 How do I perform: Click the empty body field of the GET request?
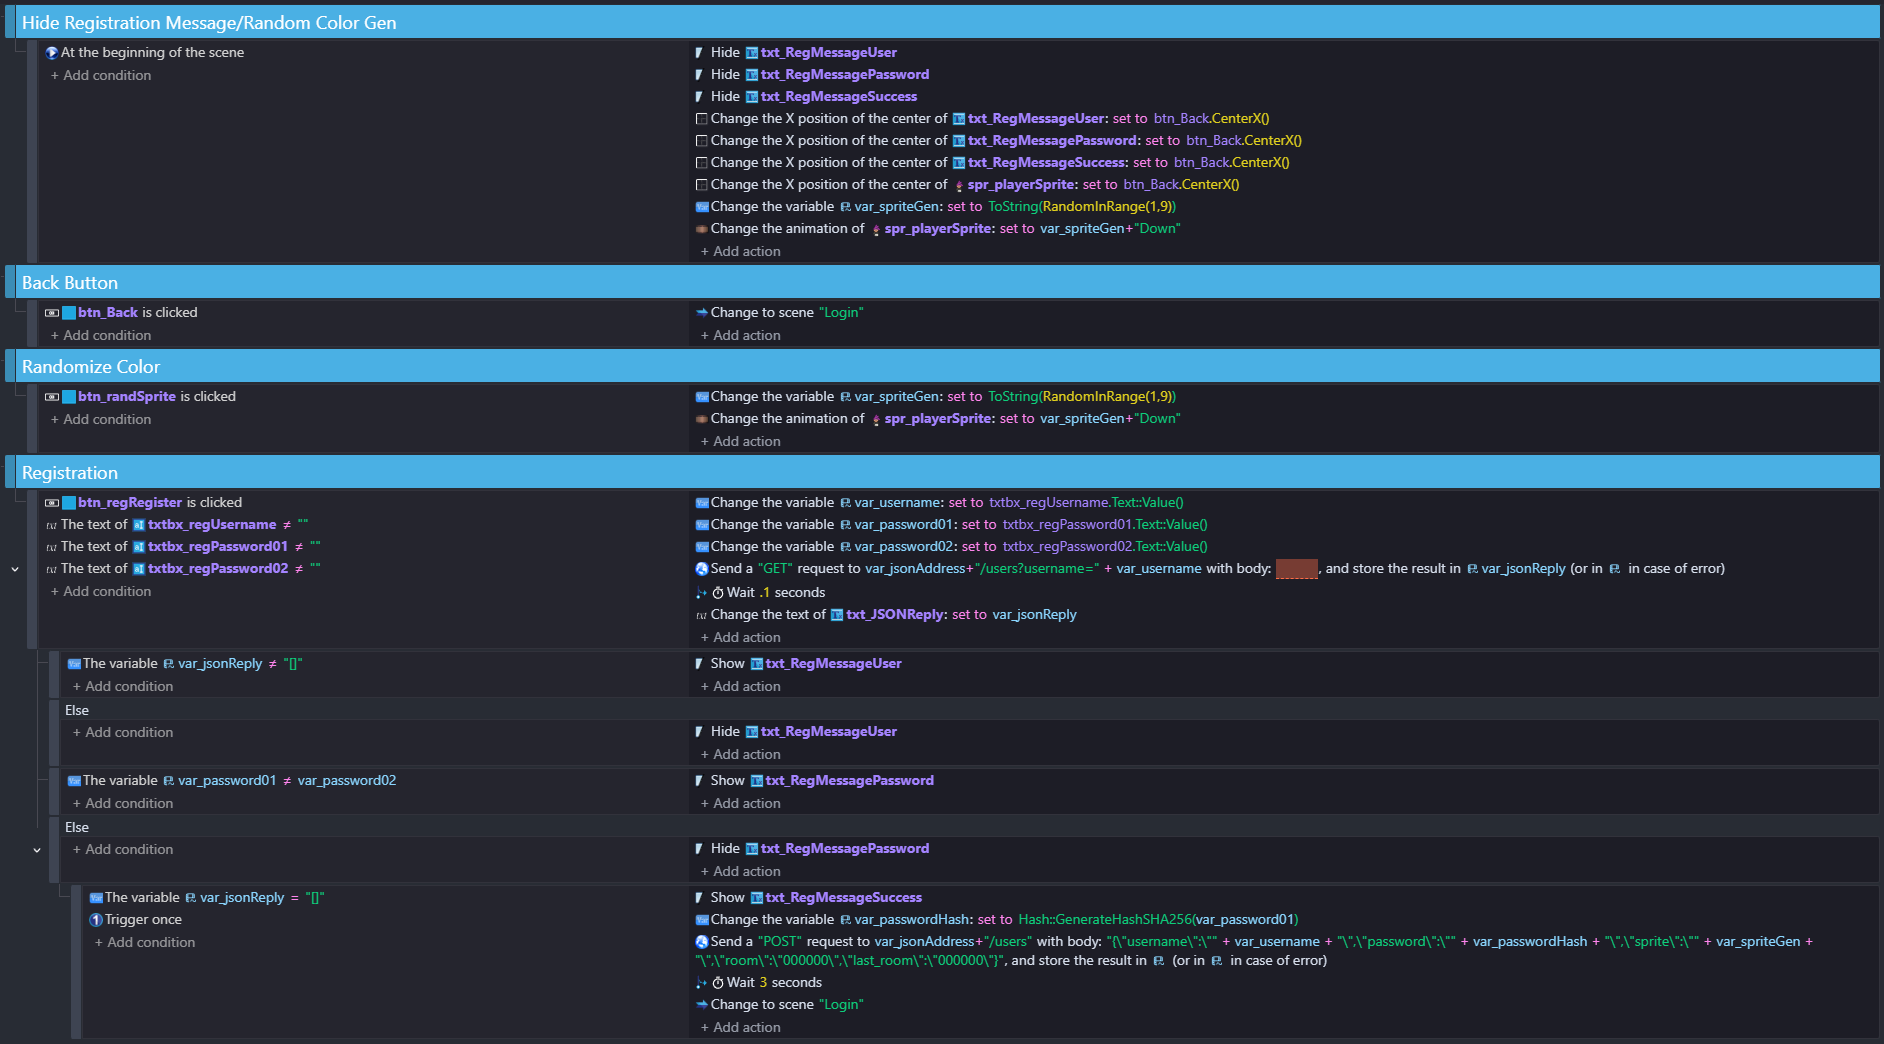point(1296,569)
